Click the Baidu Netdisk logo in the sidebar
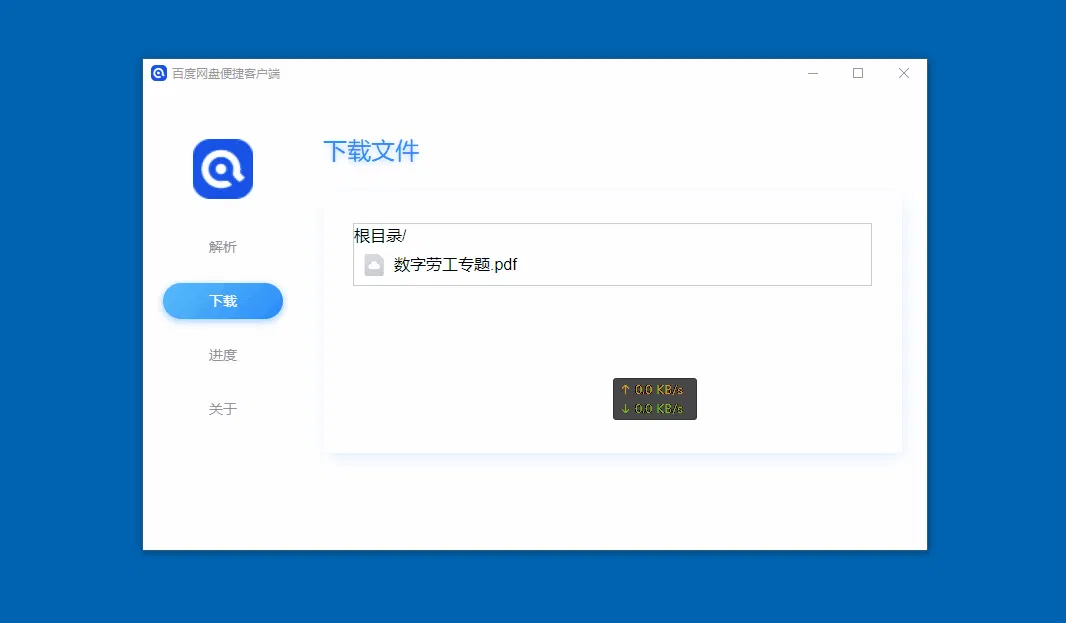 (x=222, y=168)
